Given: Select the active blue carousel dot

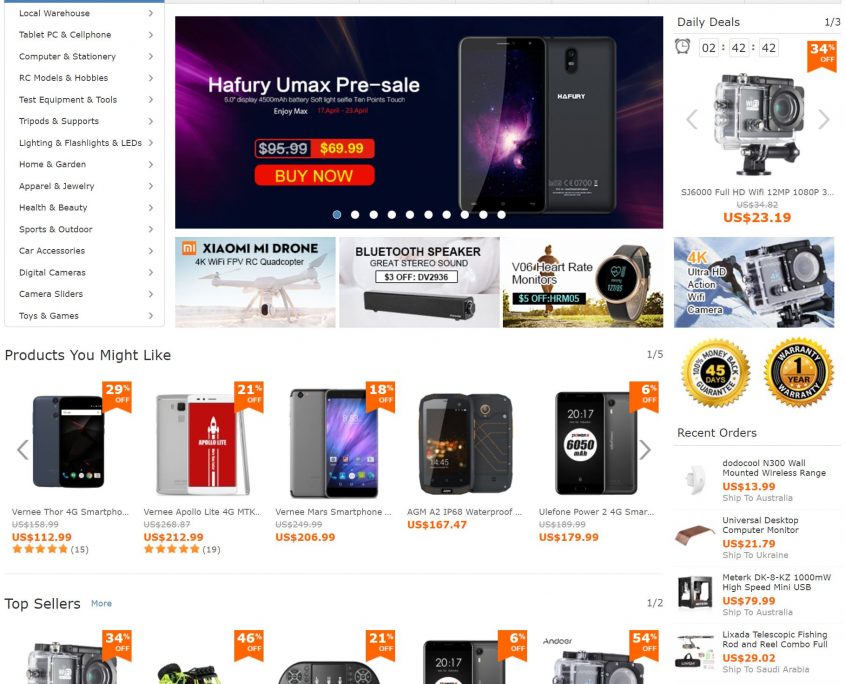Looking at the screenshot, I should coord(337,214).
